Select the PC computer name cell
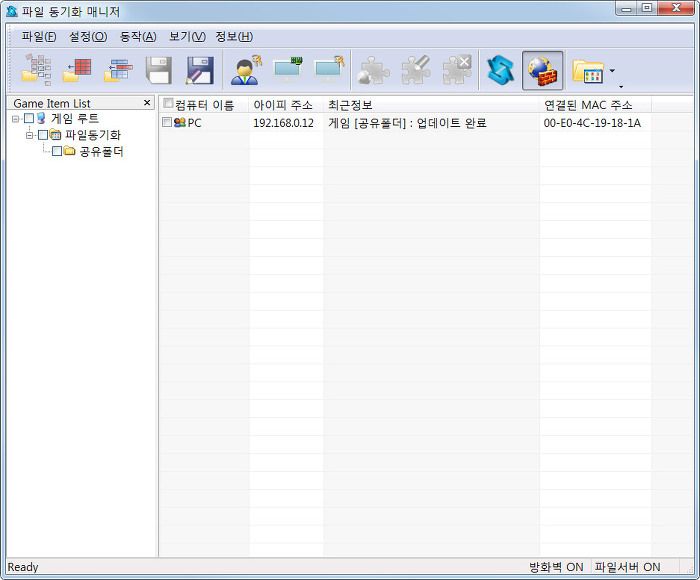This screenshot has height=580, width=700. (x=195, y=123)
